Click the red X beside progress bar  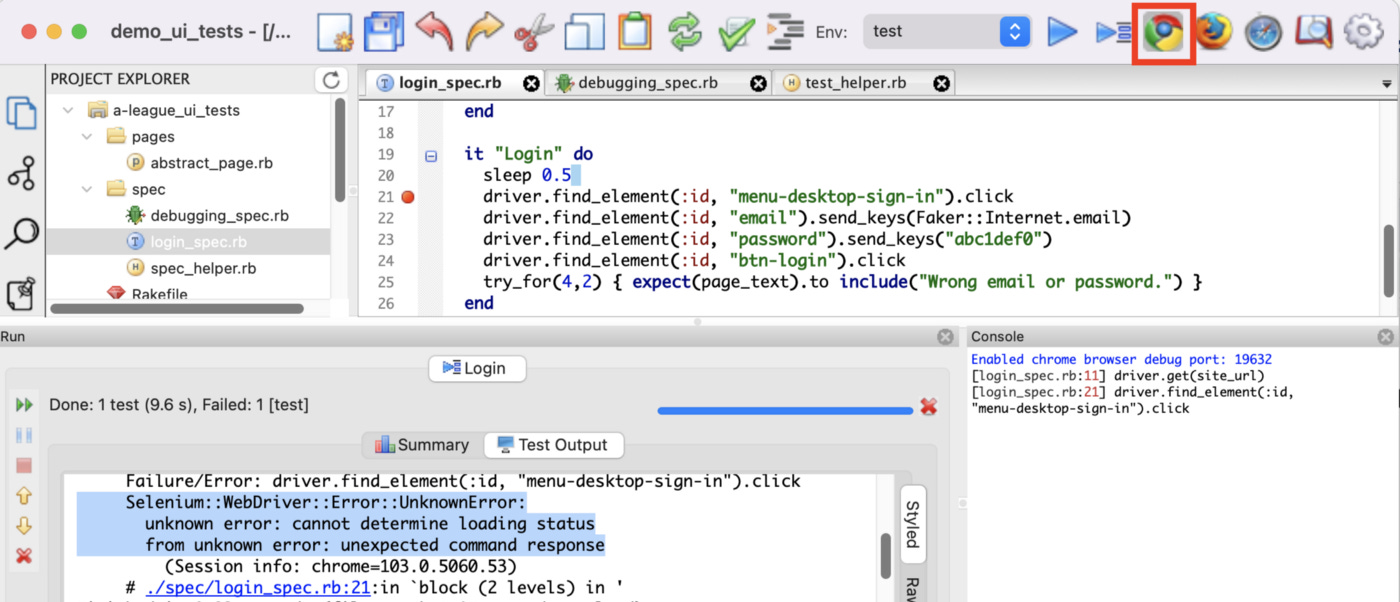point(928,406)
